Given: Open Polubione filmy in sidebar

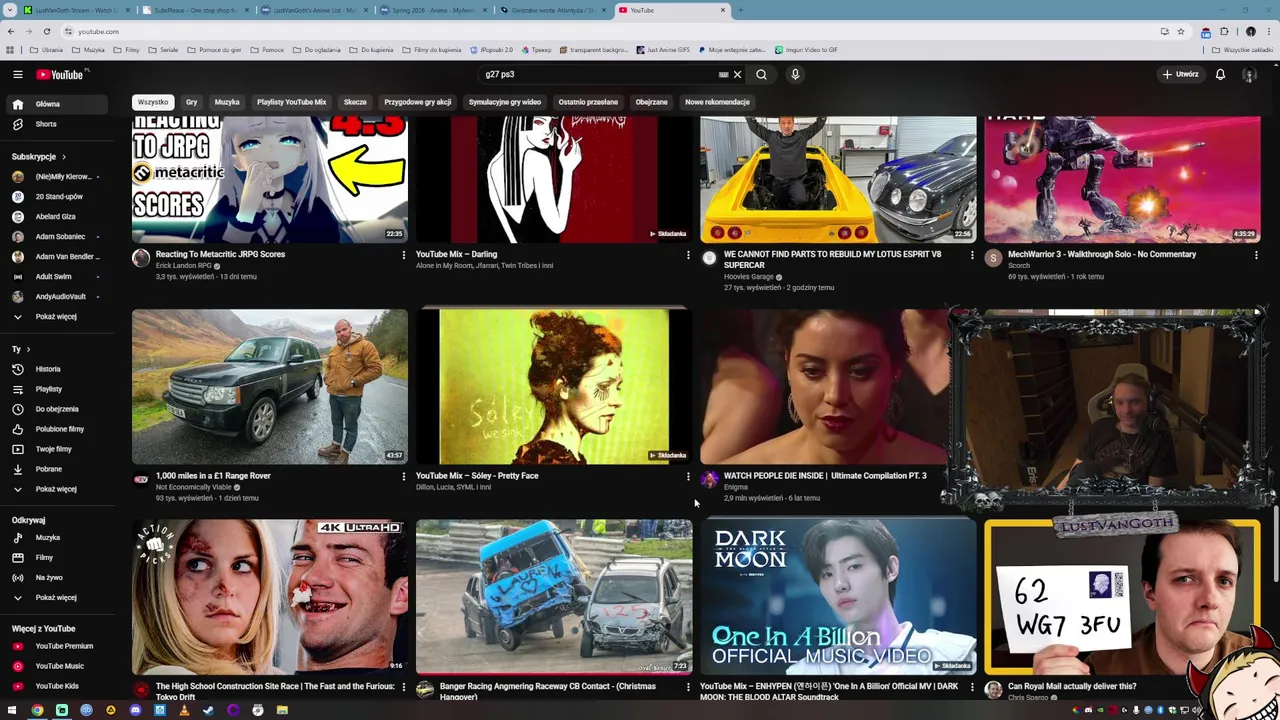Looking at the screenshot, I should pos(58,429).
